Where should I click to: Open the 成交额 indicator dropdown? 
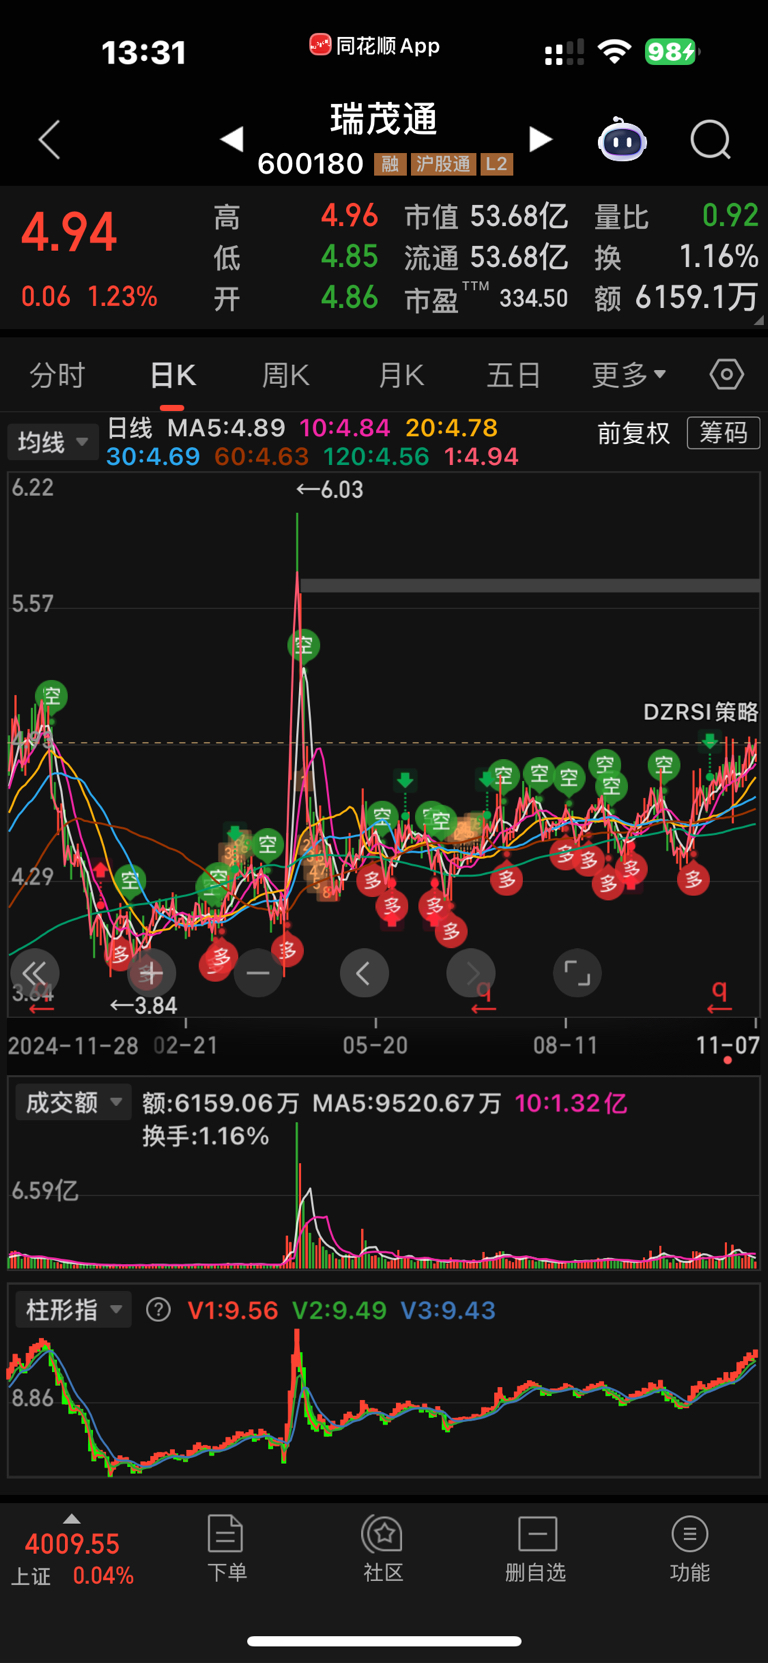coord(73,1102)
